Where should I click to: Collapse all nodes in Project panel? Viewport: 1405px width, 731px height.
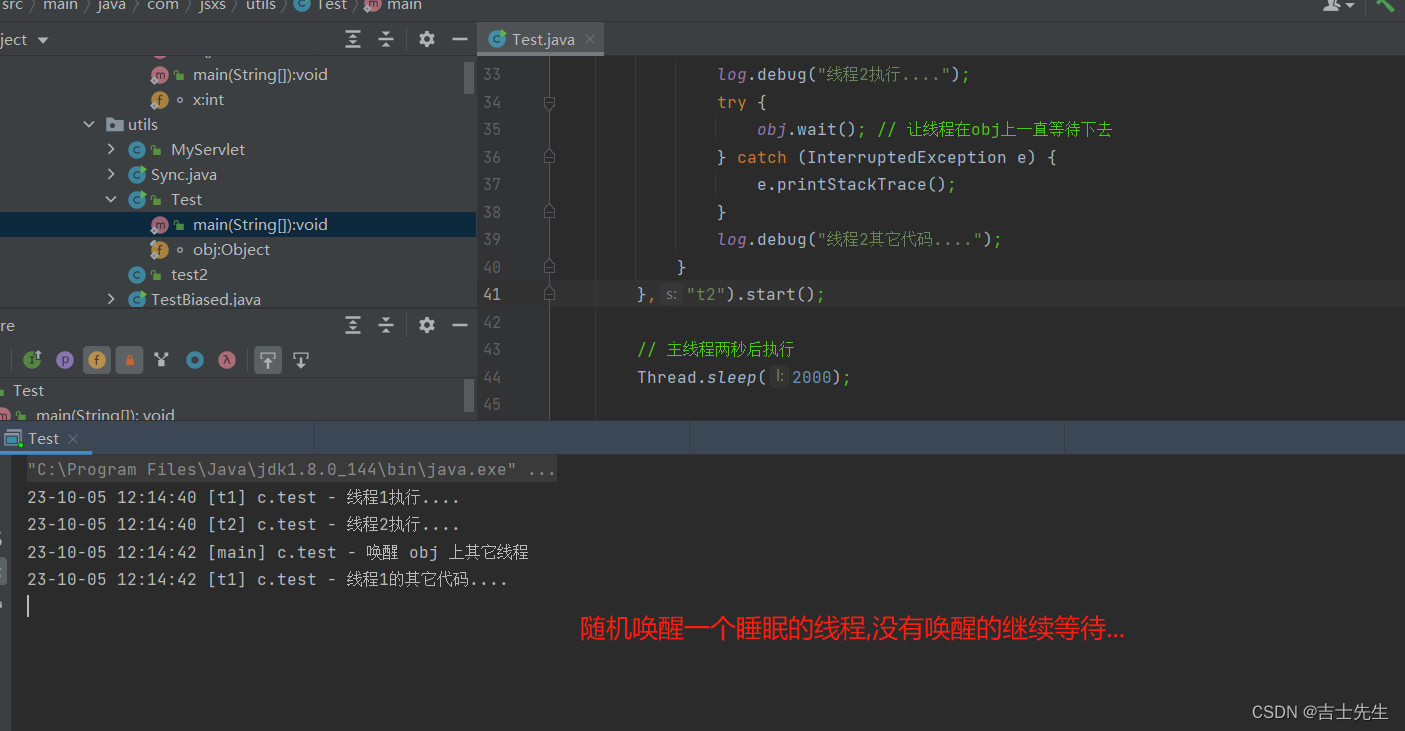point(386,39)
